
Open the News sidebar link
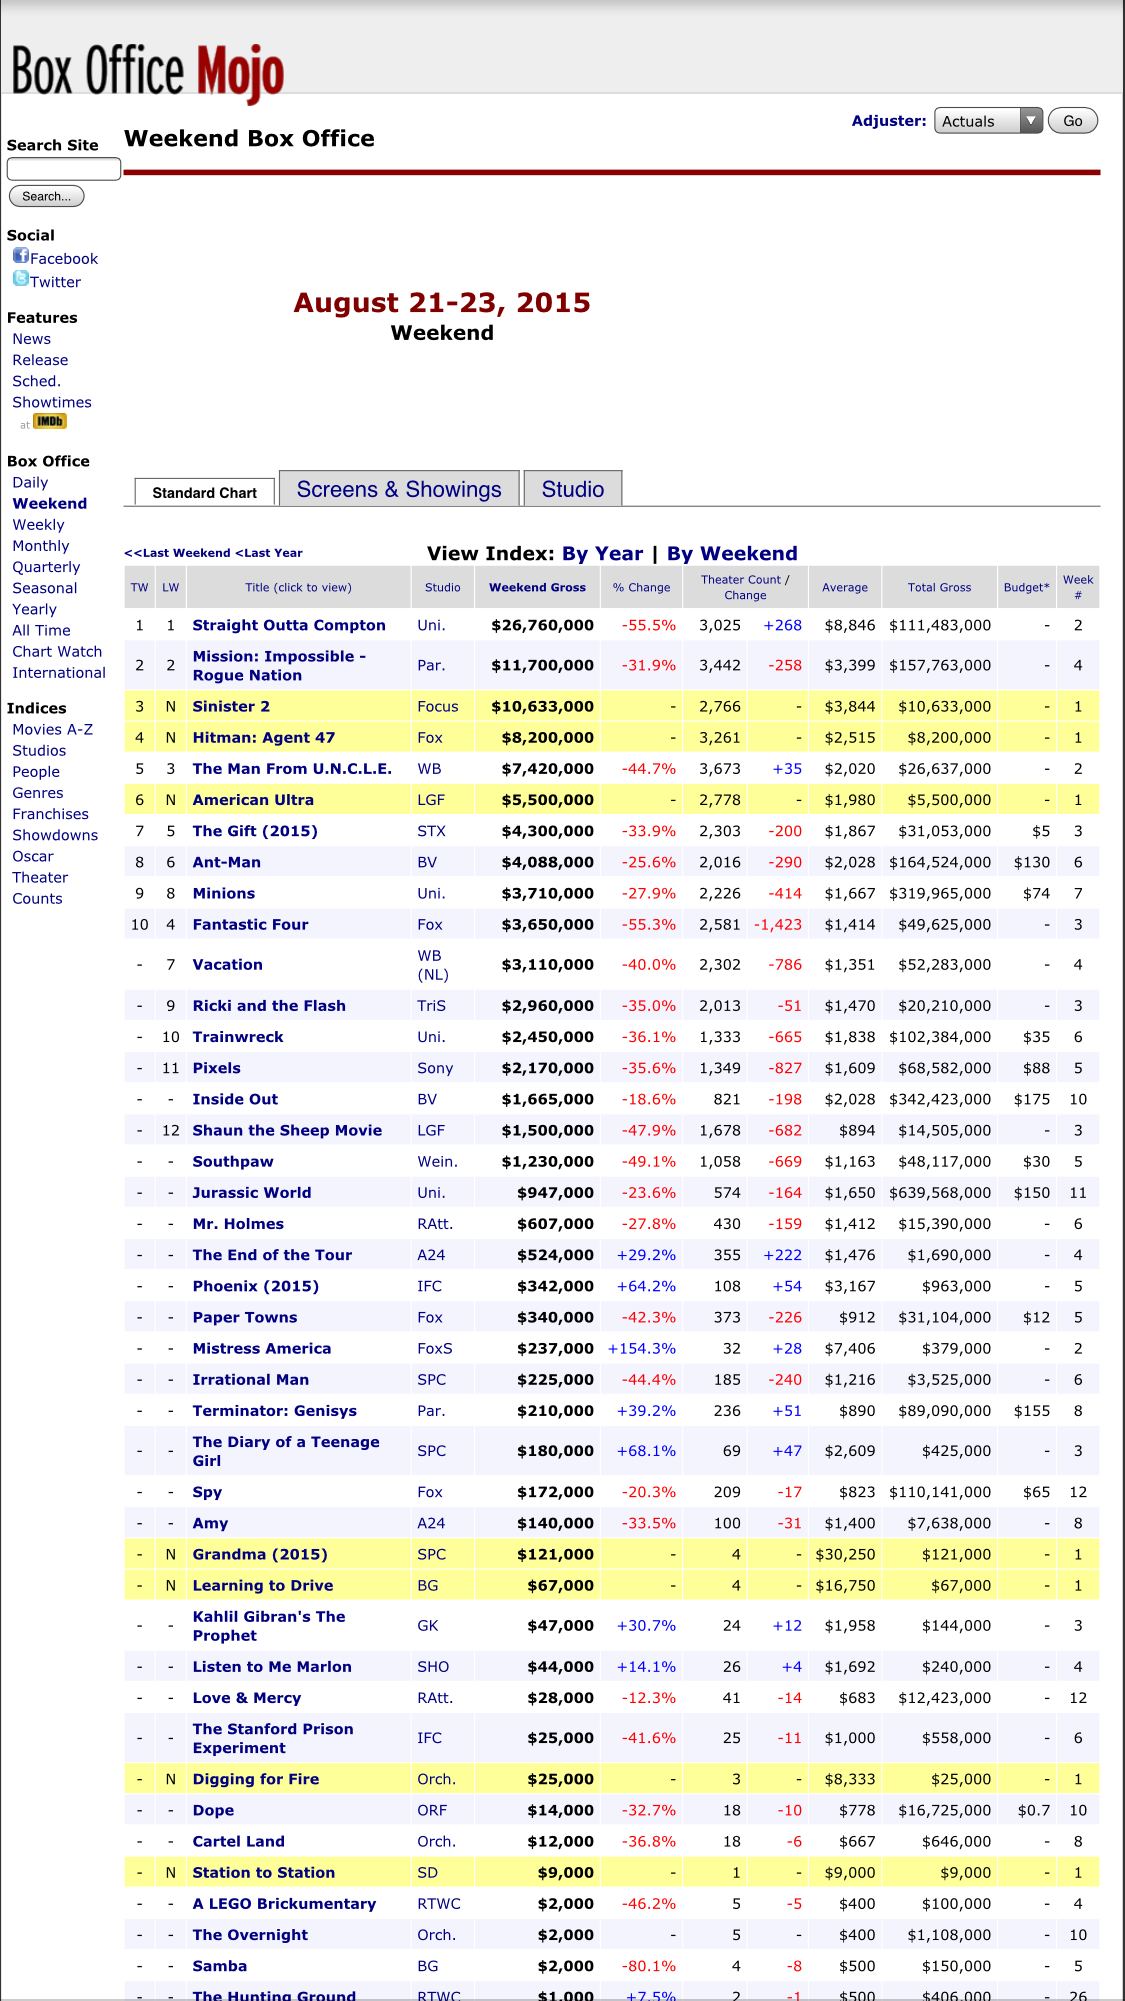tap(31, 339)
